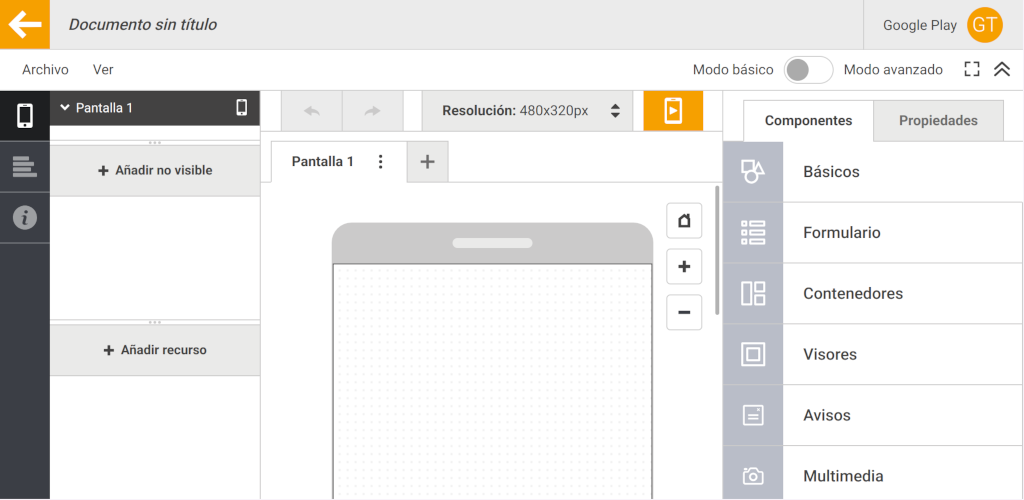This screenshot has height=500, width=1024.
Task: Toggle between basic and advanced mode switch
Action: pos(808,70)
